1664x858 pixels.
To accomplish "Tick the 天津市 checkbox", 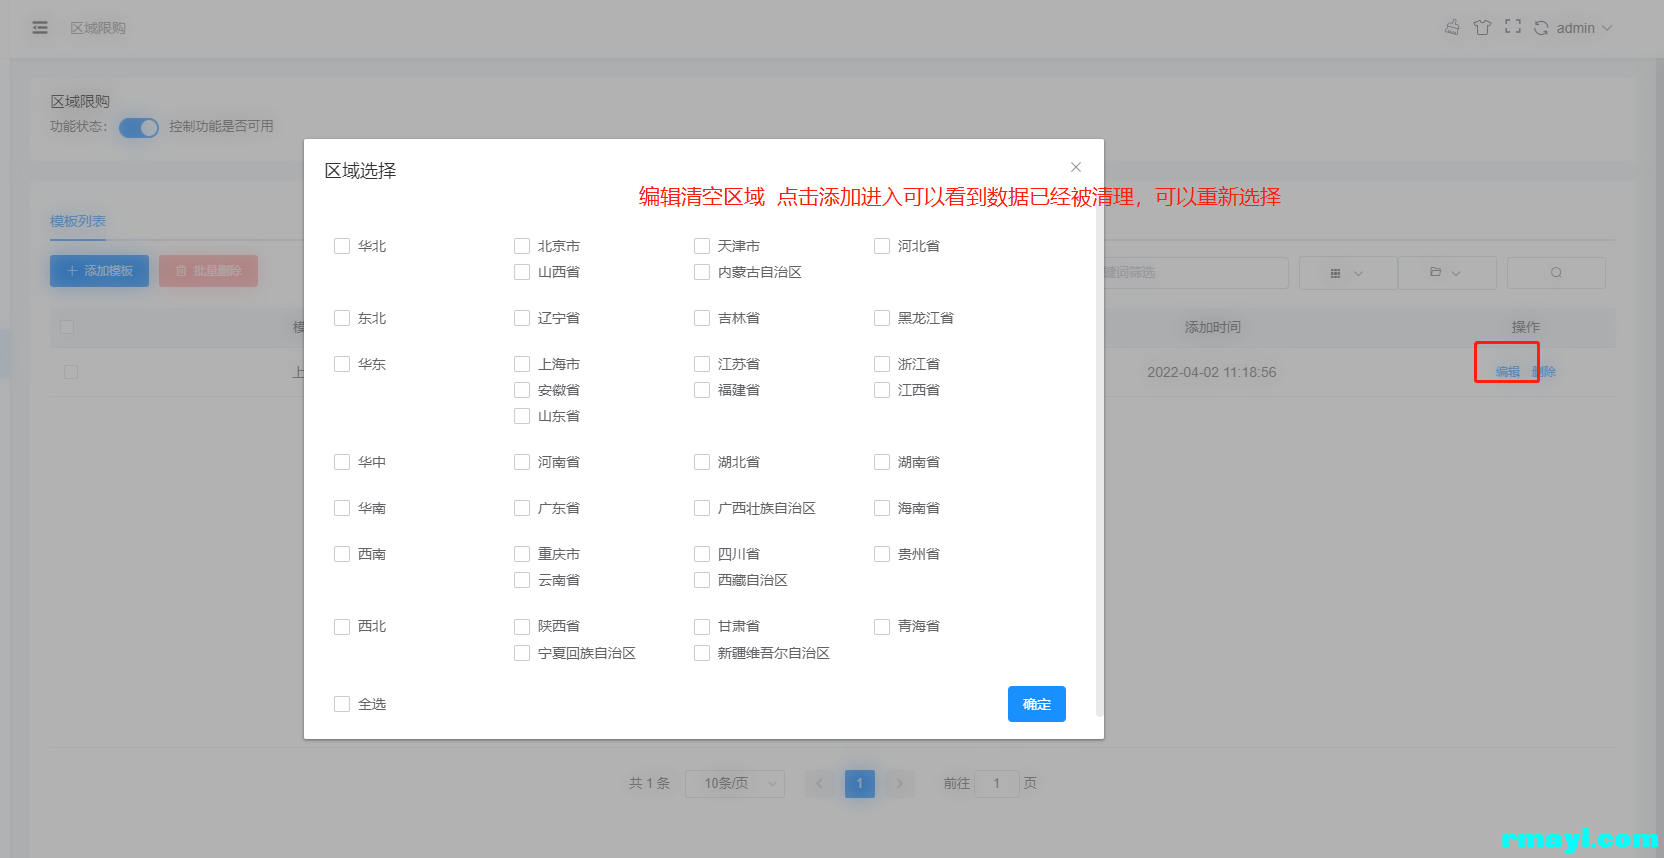I will [x=702, y=246].
